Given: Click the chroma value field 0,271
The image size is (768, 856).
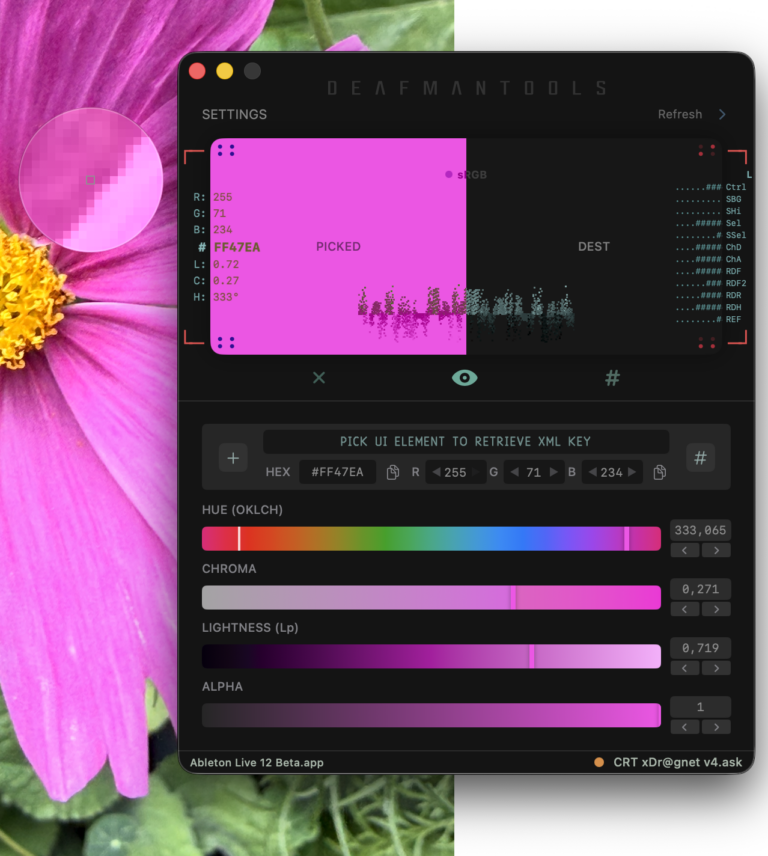Looking at the screenshot, I should coord(700,589).
